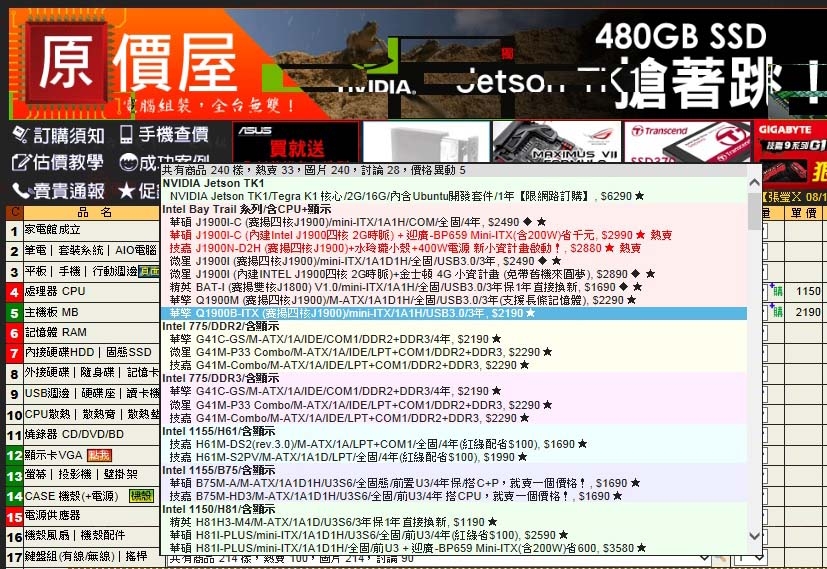Image resolution: width=827 pixels, height=569 pixels.
Task: Click the 購 cart icon beside price 1150
Action: click(x=777, y=291)
